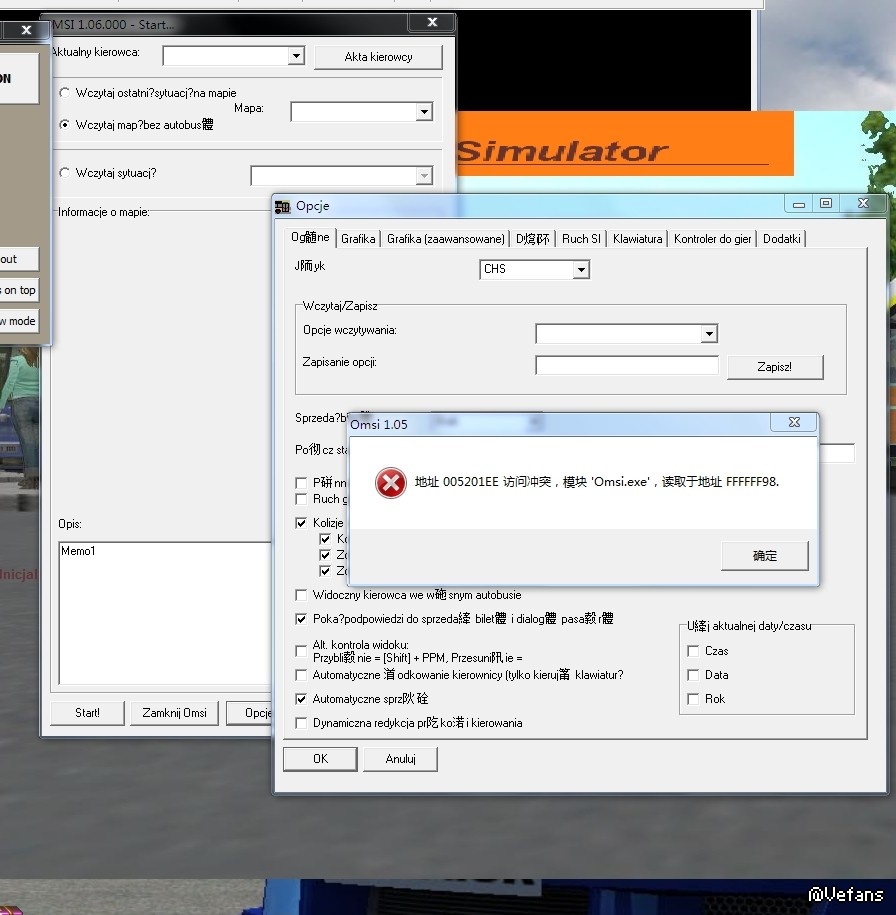This screenshot has height=915, width=896.
Task: Toggle Widoczny kierowca checkbox
Action: (301, 595)
